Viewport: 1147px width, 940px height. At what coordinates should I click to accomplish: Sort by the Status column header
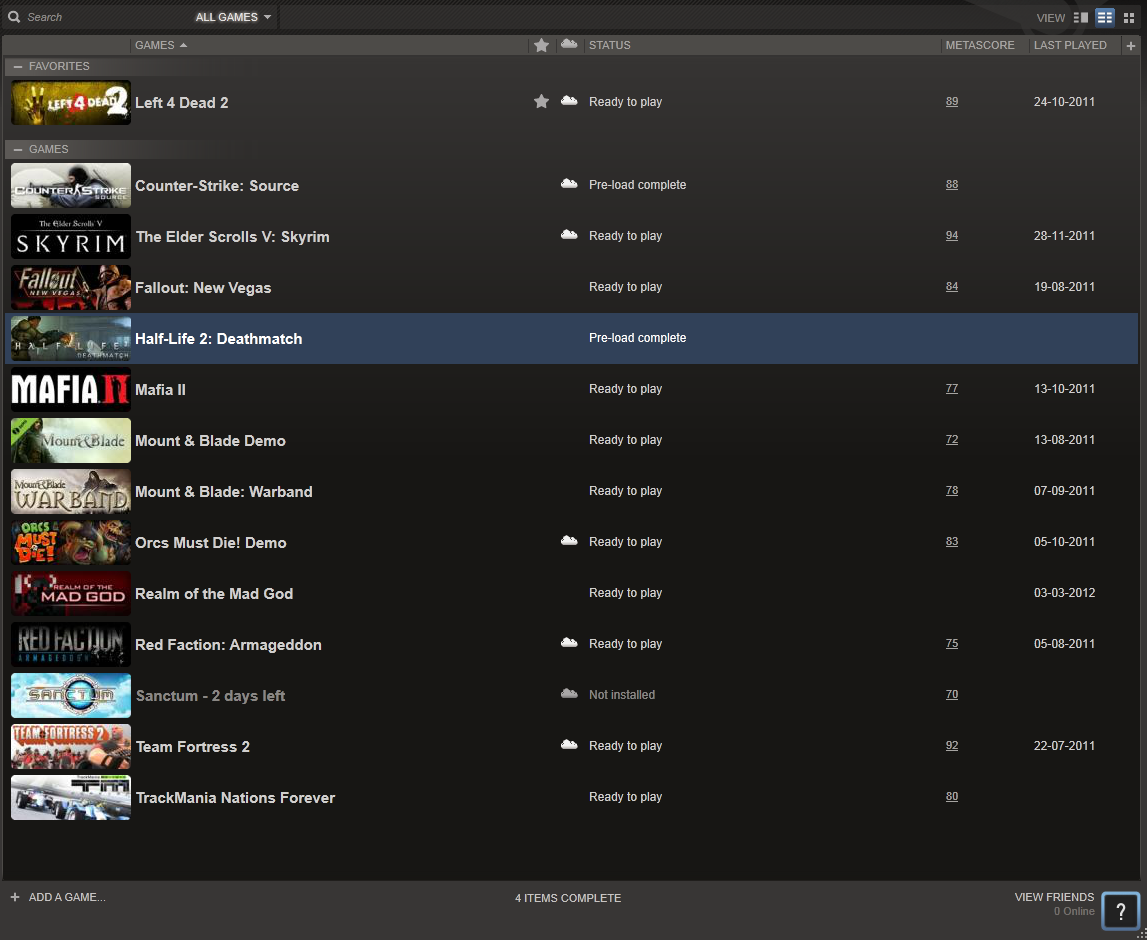click(x=609, y=45)
